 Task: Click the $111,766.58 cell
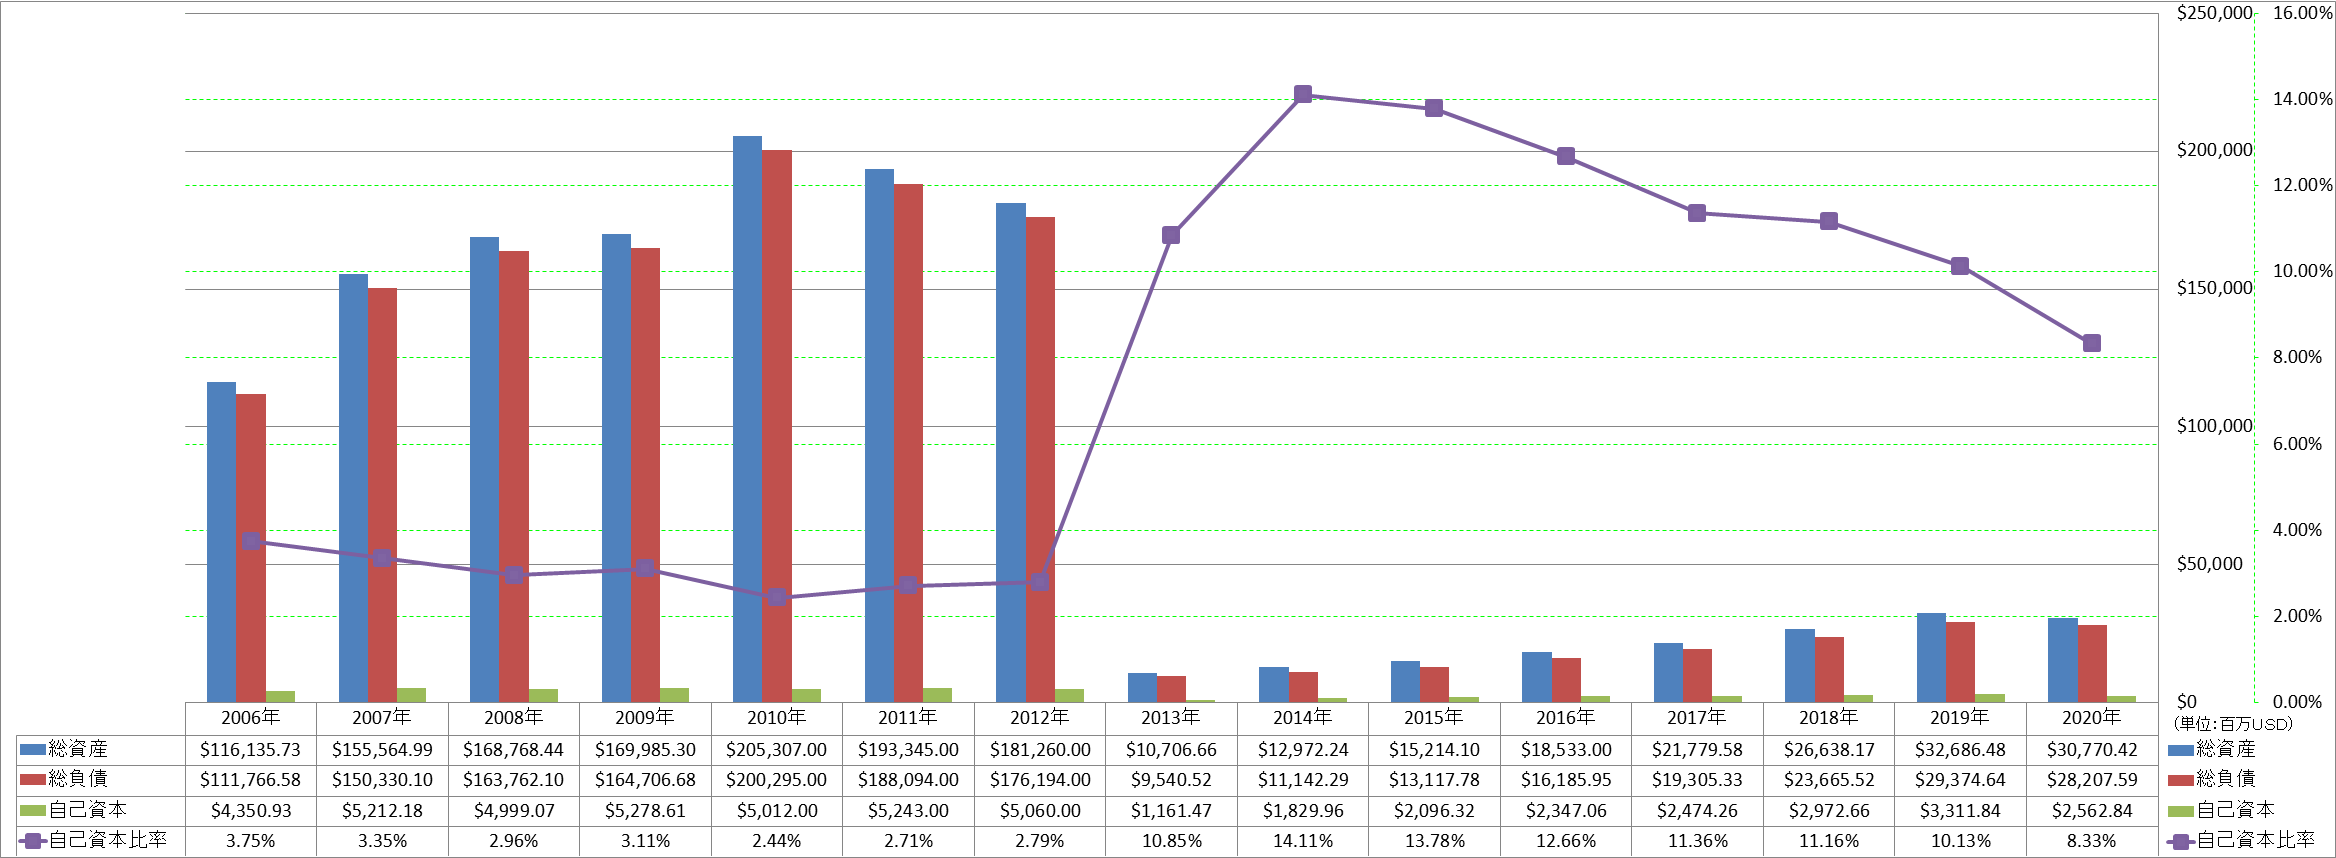coord(251,780)
